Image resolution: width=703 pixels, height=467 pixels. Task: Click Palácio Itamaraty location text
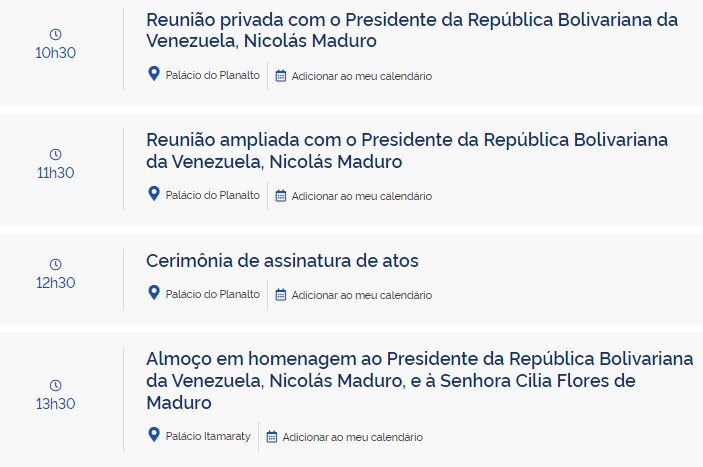click(x=208, y=437)
